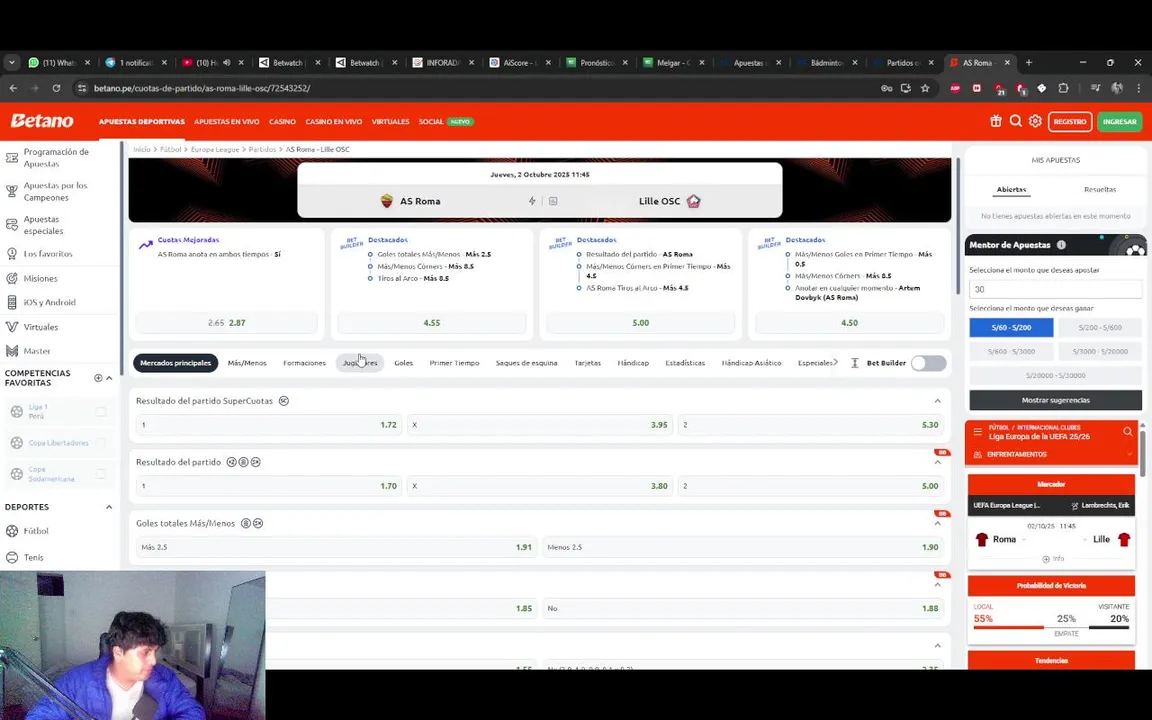This screenshot has height=720, width=1152.
Task: Switch to the Saques de esquina tab
Action: point(526,363)
